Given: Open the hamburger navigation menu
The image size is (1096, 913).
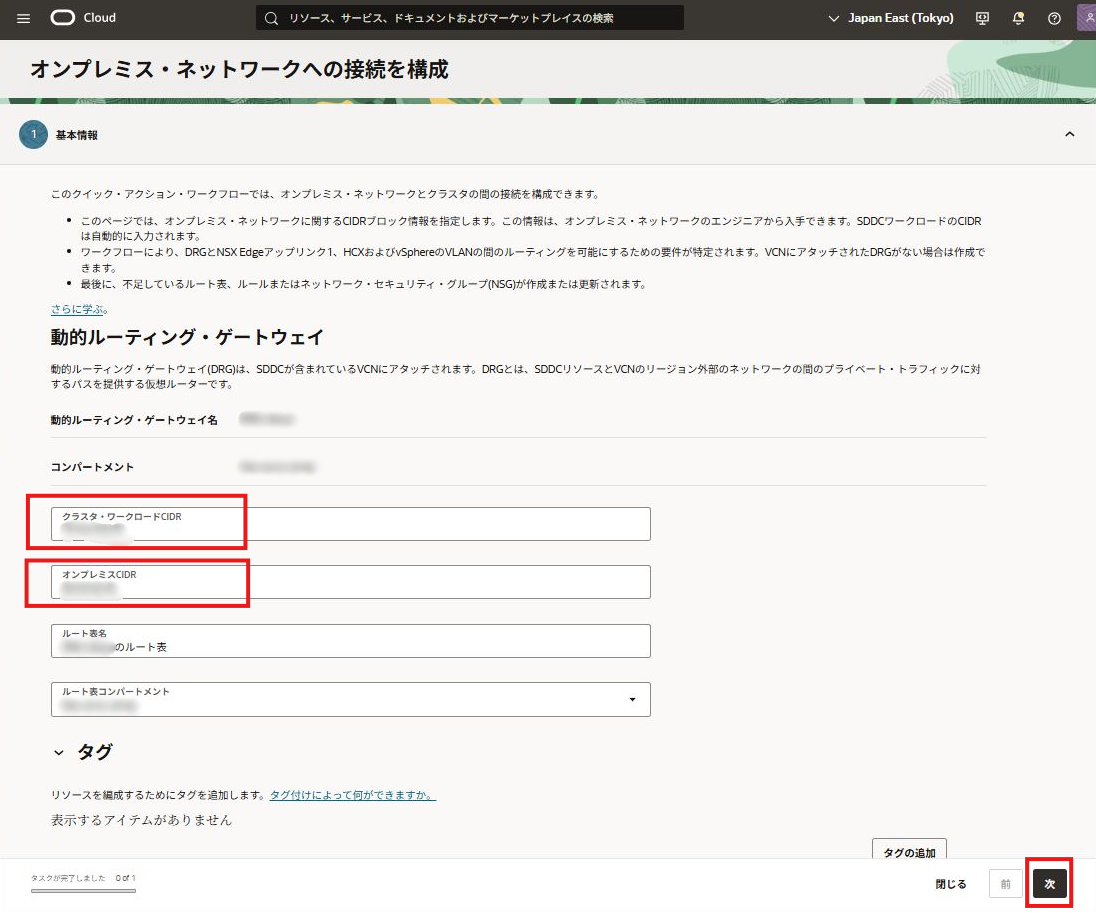Looking at the screenshot, I should [x=24, y=18].
